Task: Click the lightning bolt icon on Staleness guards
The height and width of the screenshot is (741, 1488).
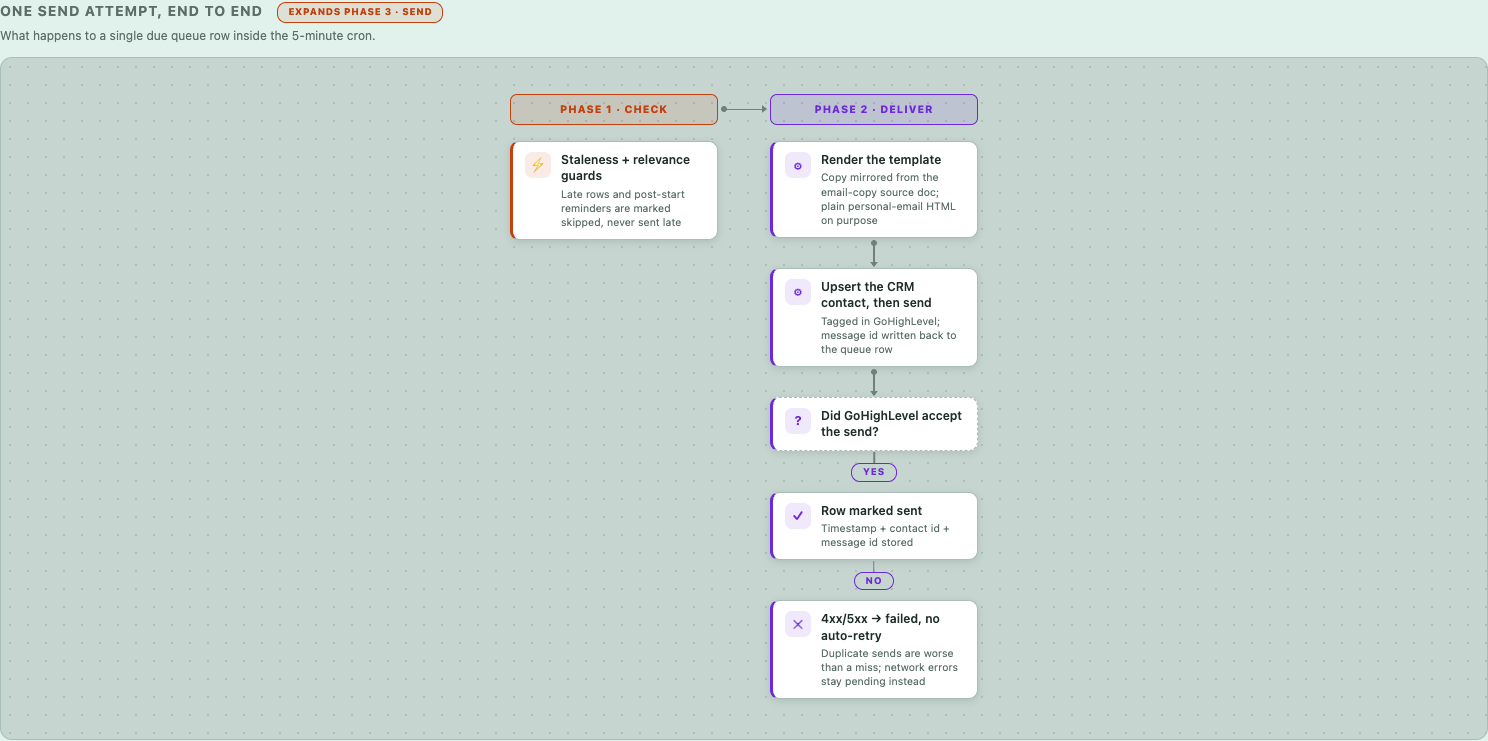Action: click(538, 166)
